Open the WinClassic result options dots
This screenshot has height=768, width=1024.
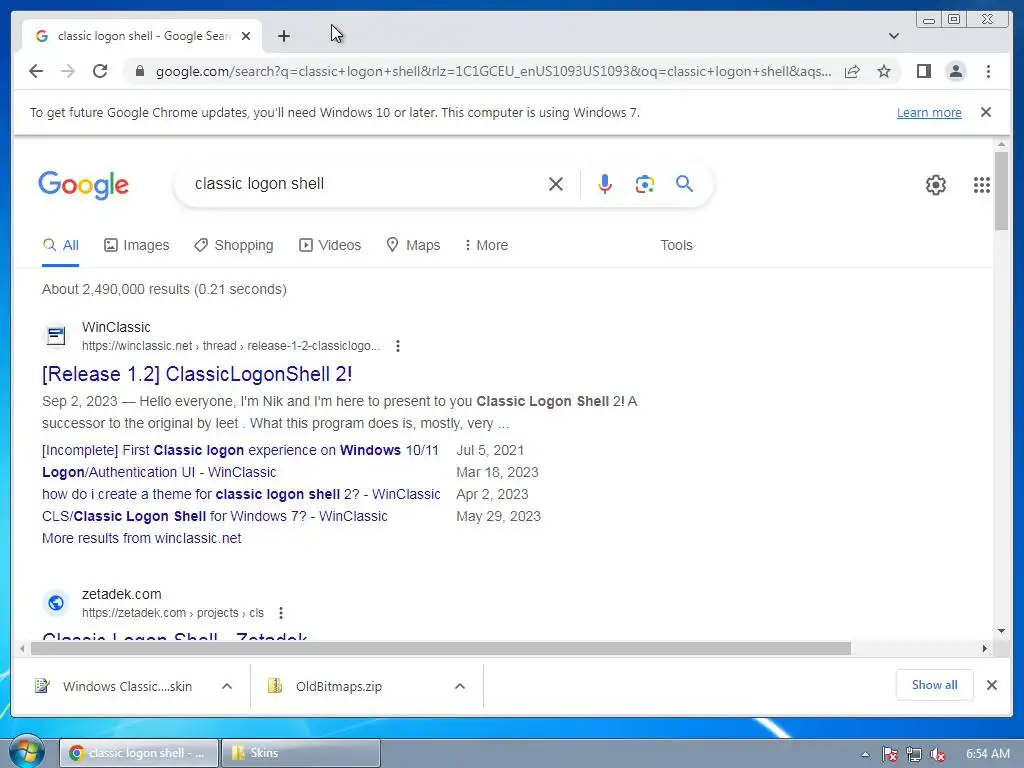[398, 346]
